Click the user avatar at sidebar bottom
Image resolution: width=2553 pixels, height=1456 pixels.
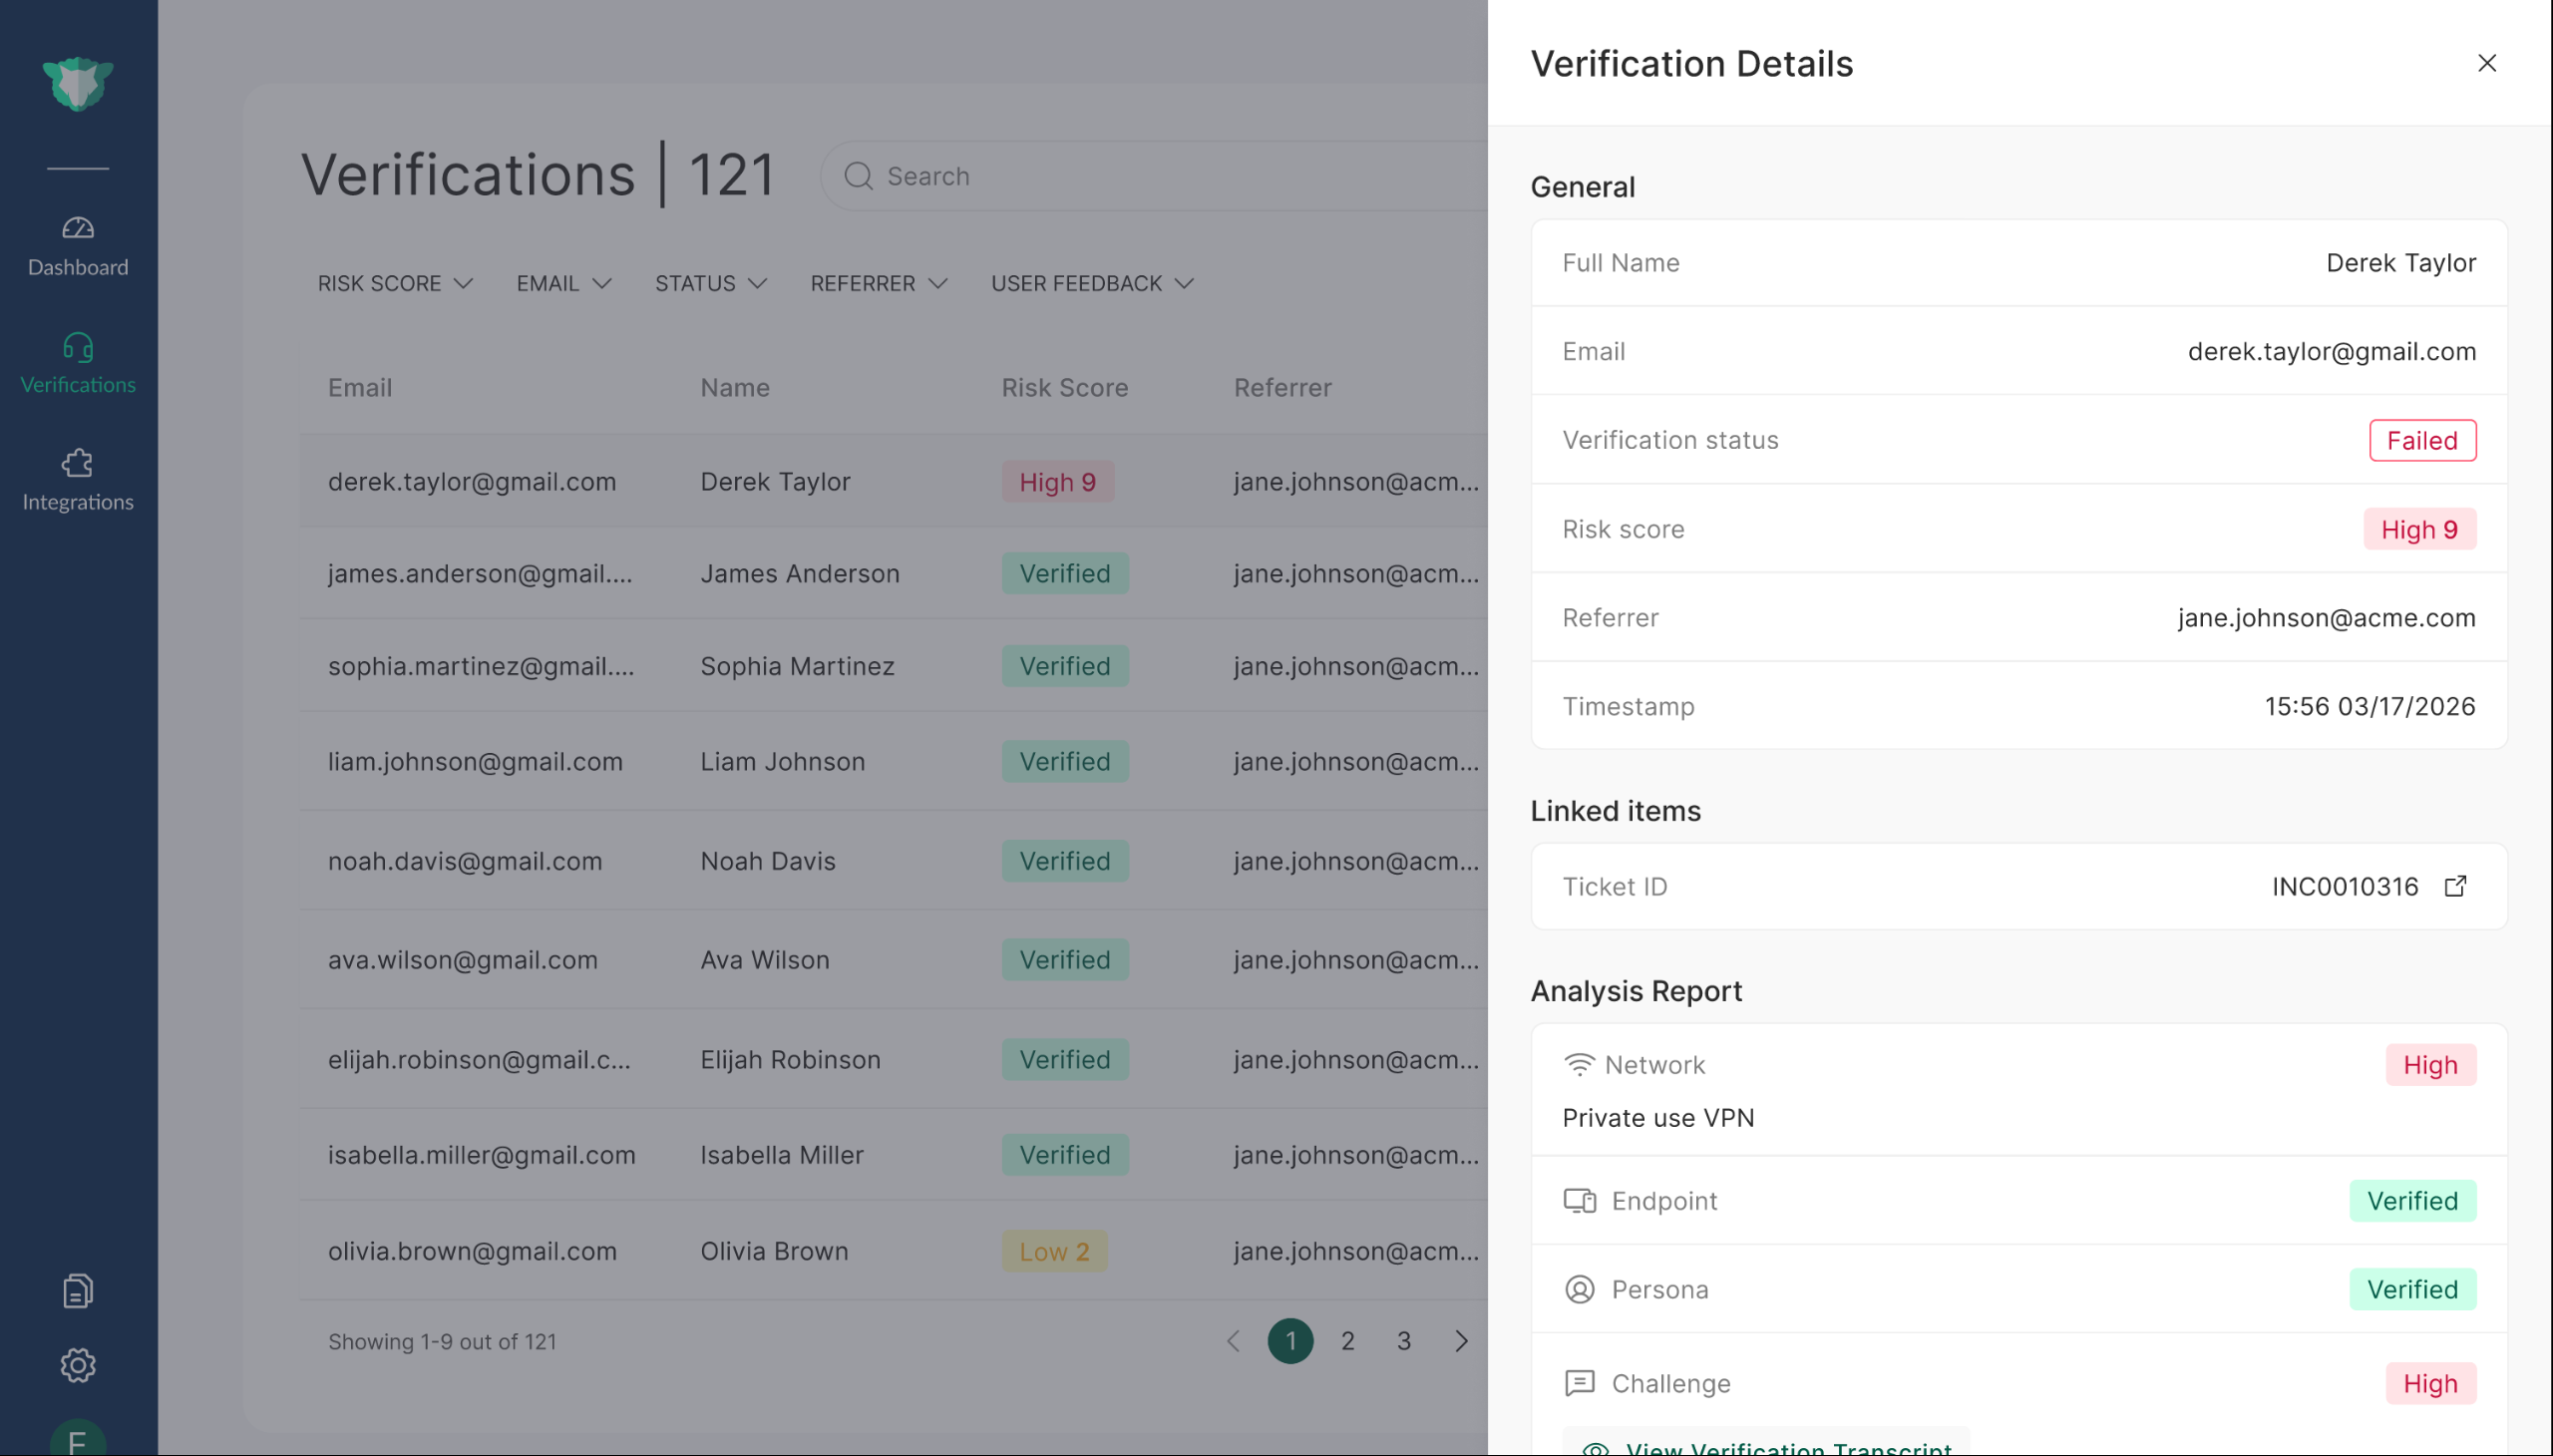78,1440
